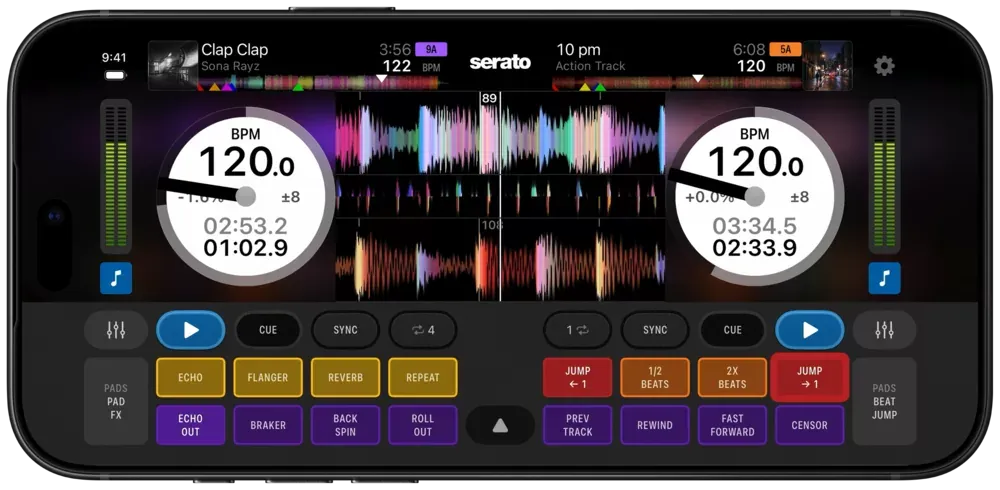Tap the FAST FORWARD pad

click(x=732, y=426)
